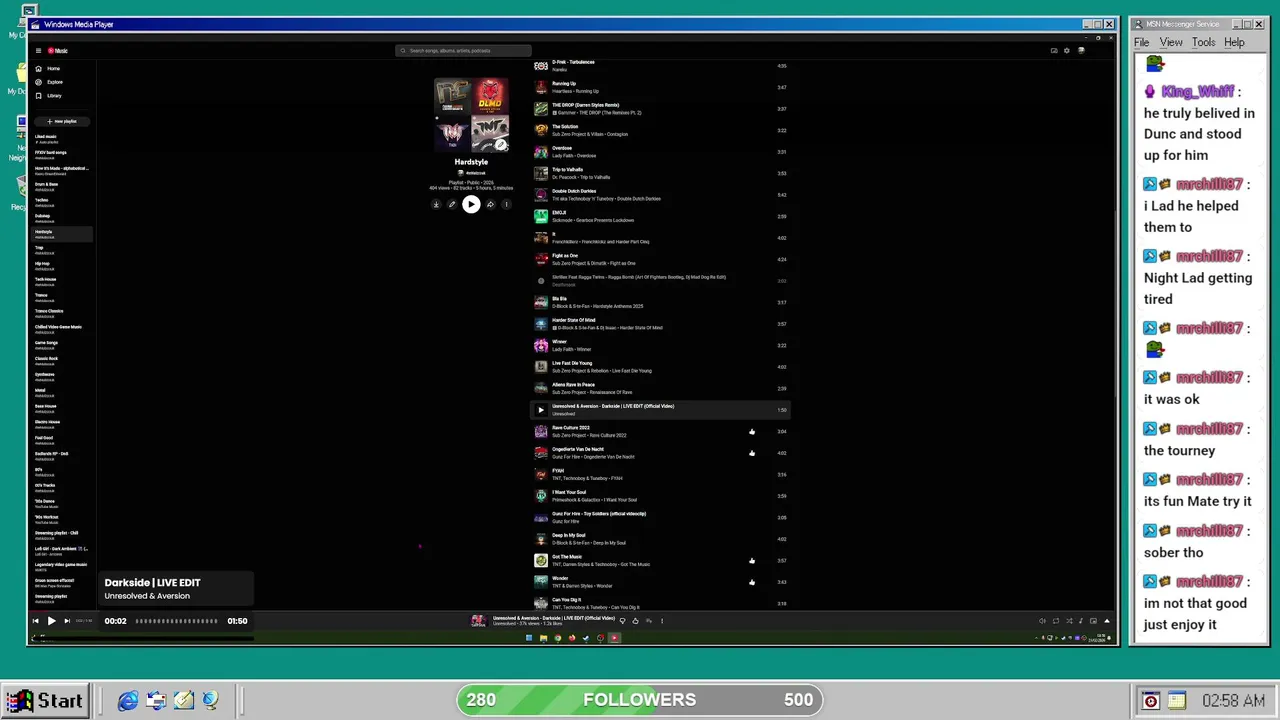
Task: Open the Help menu in MSN Messenger
Action: [1234, 42]
